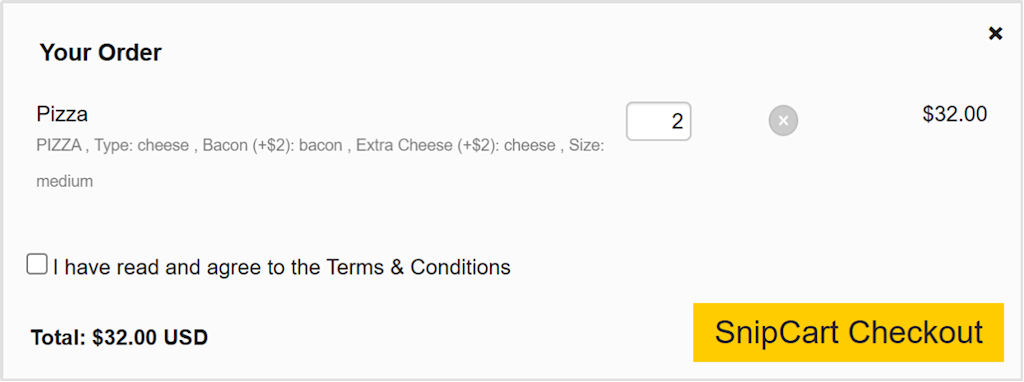This screenshot has width=1024, height=382.
Task: Click the 'Type: cheese' option text
Action: (141, 146)
